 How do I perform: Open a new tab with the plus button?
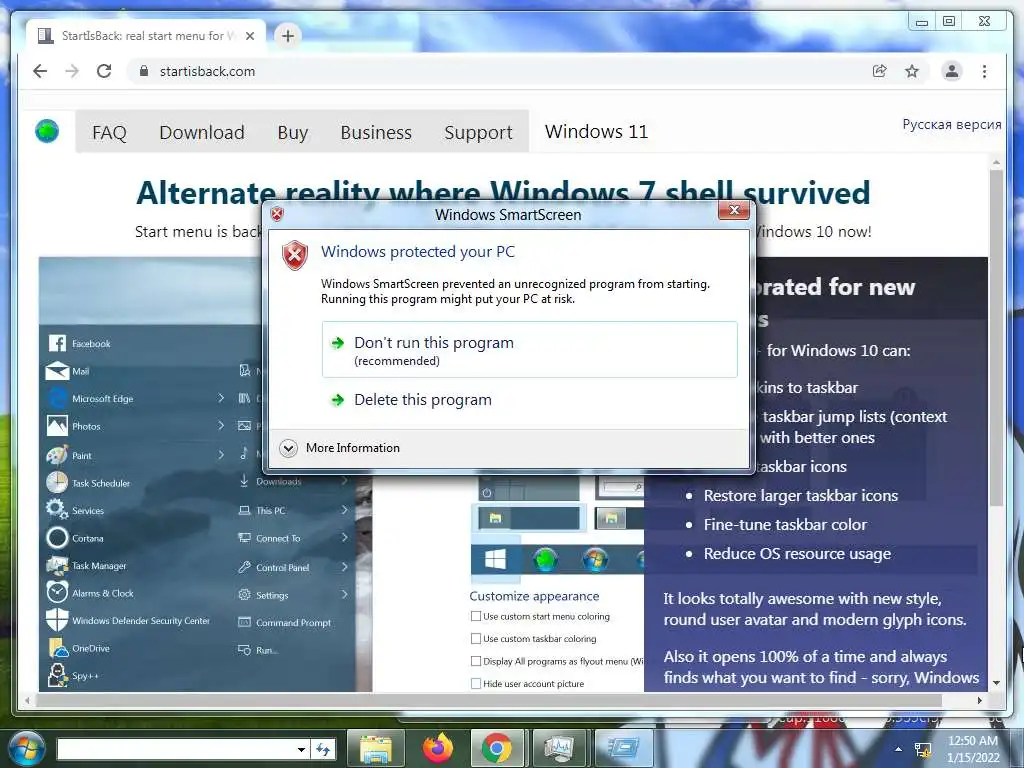(287, 36)
